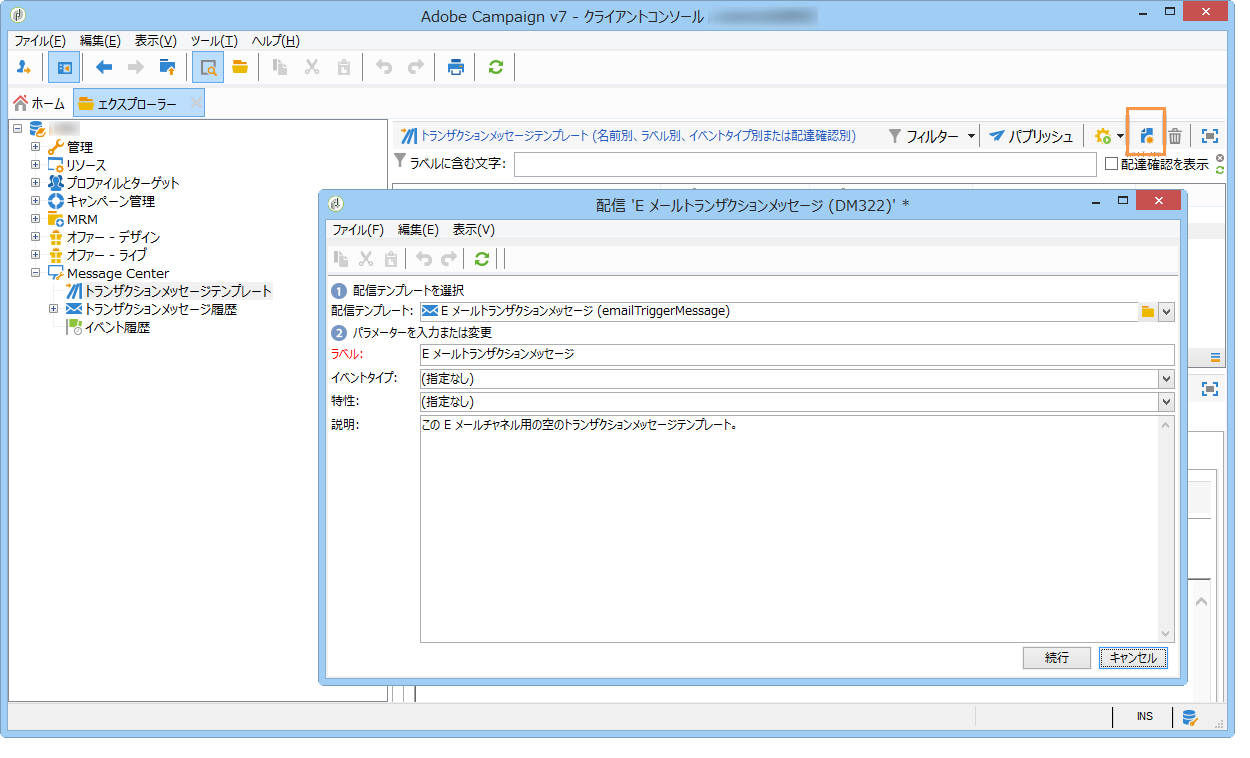Click the trash delete icon in list toolbar
This screenshot has height=758, width=1250.
tap(1176, 136)
